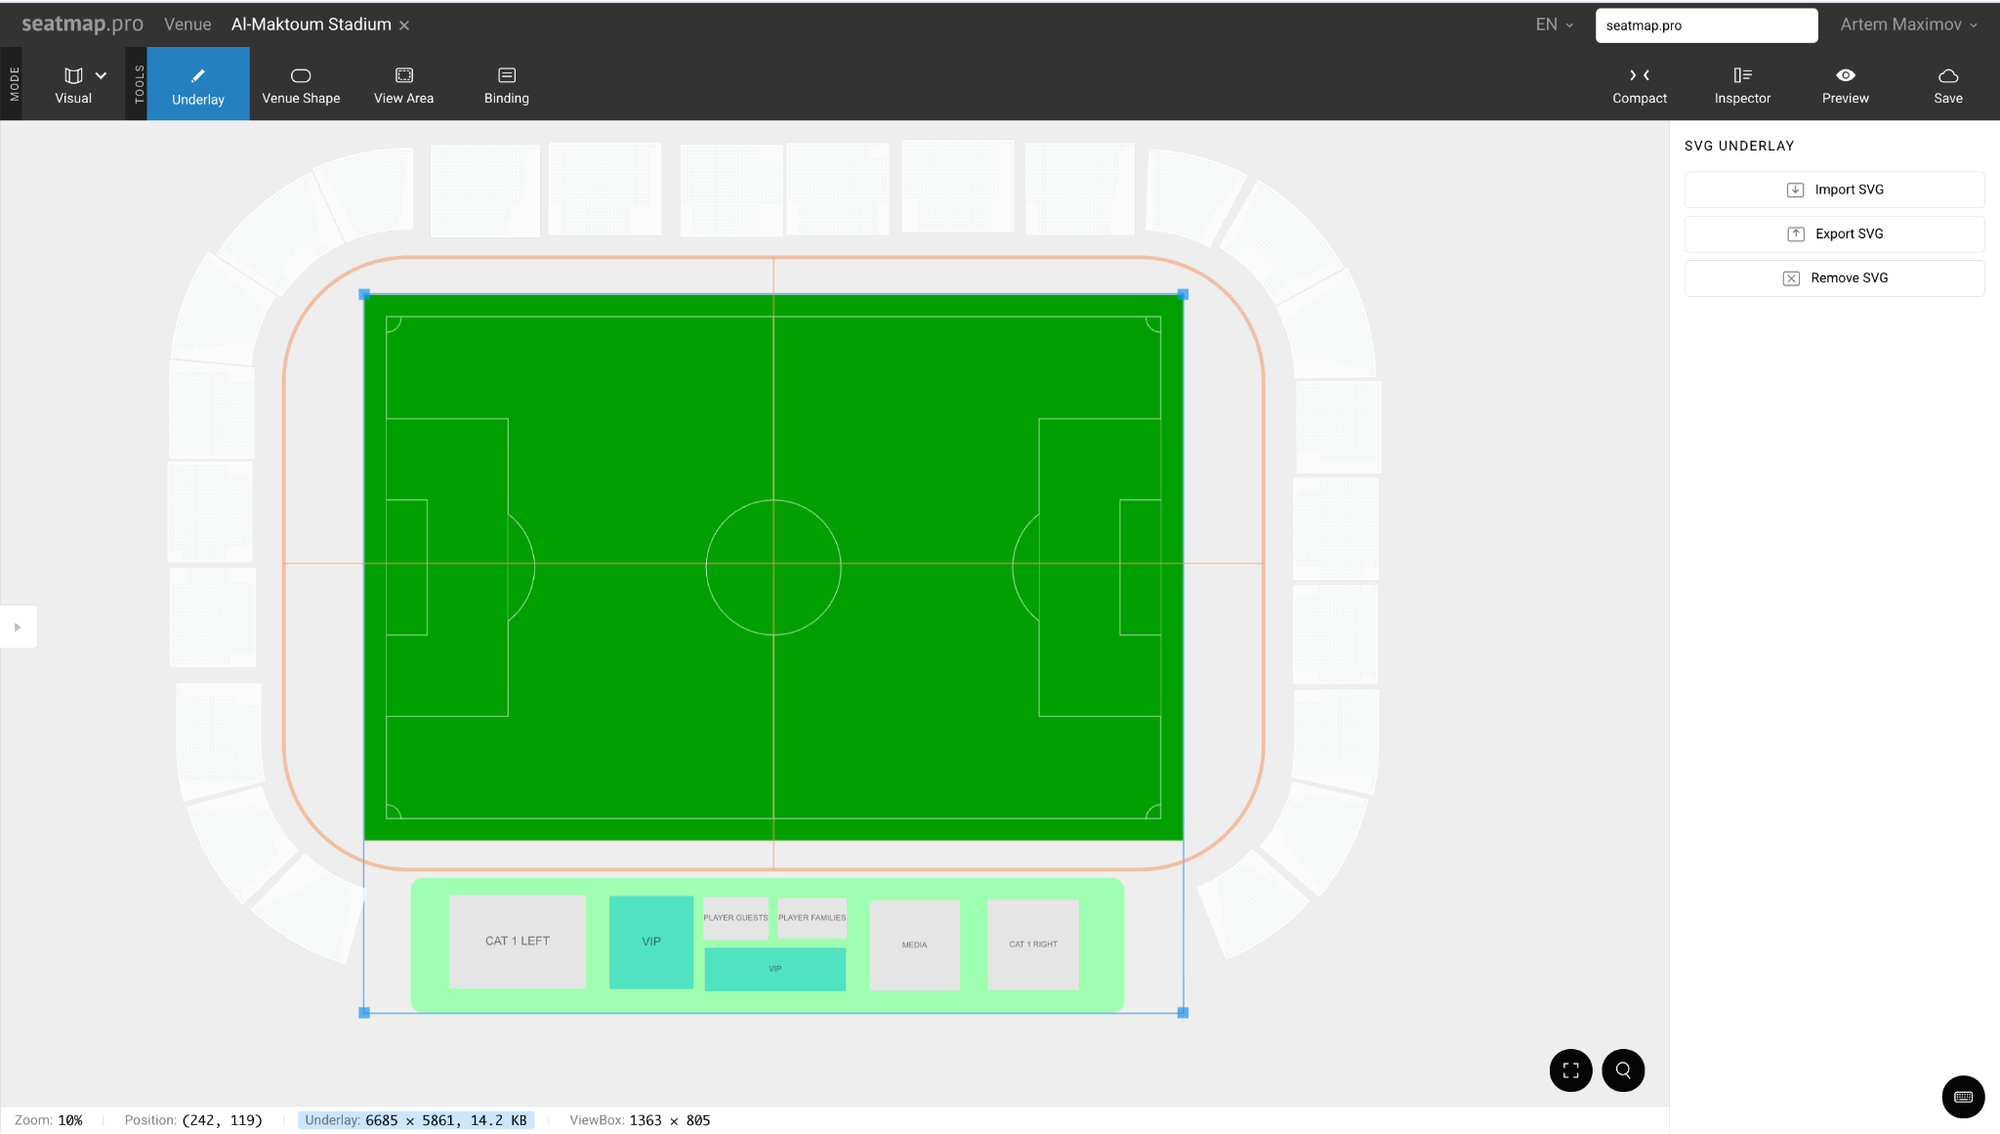The width and height of the screenshot is (2000, 1134).
Task: Close the Al-Maktoum Stadium tab
Action: click(x=404, y=26)
